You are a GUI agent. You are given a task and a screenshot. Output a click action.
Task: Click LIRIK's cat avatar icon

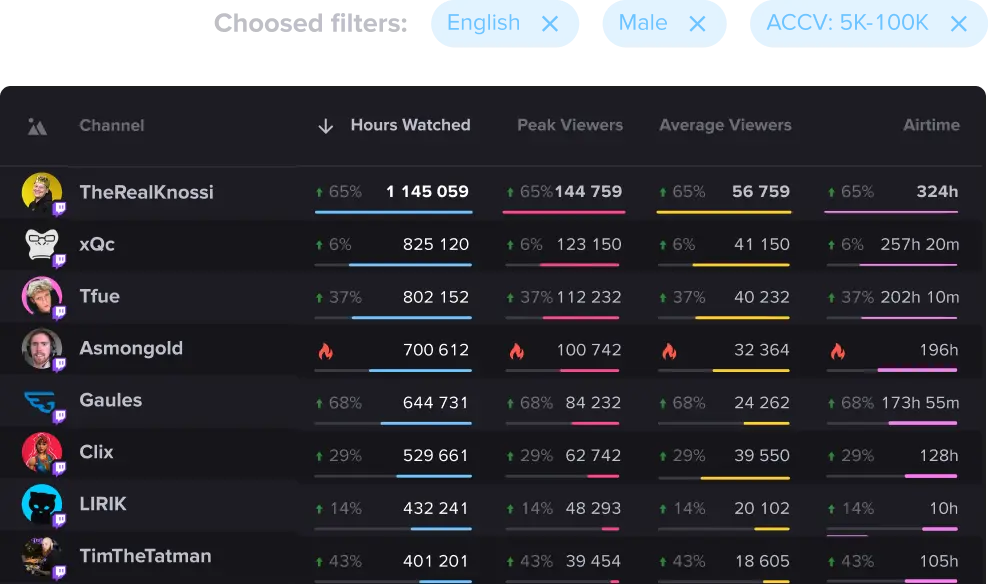pos(42,504)
